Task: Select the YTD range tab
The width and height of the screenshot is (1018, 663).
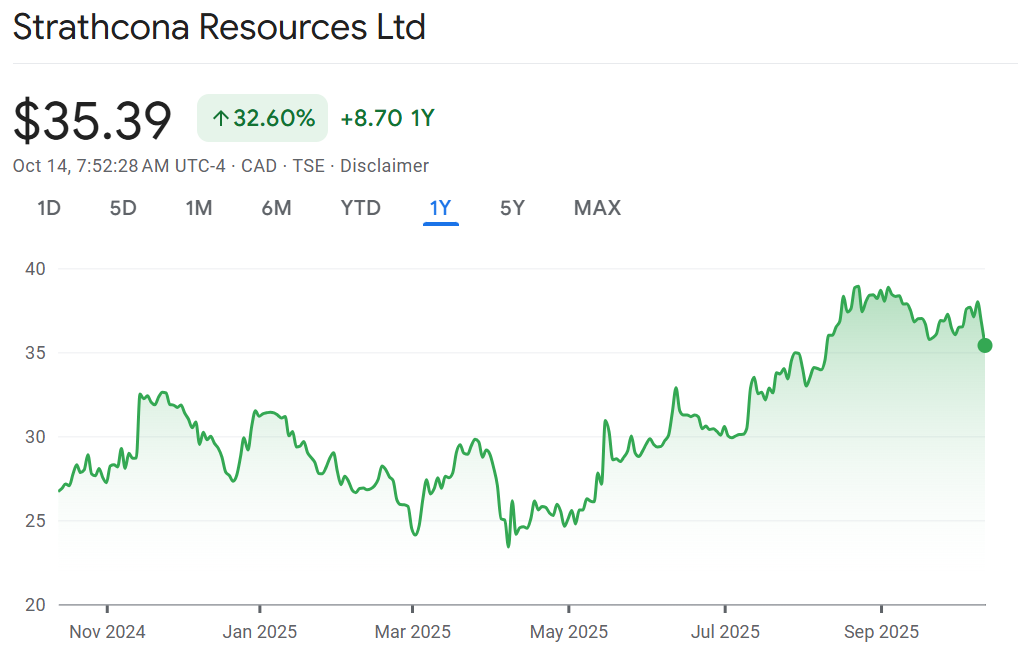Action: pyautogui.click(x=360, y=208)
